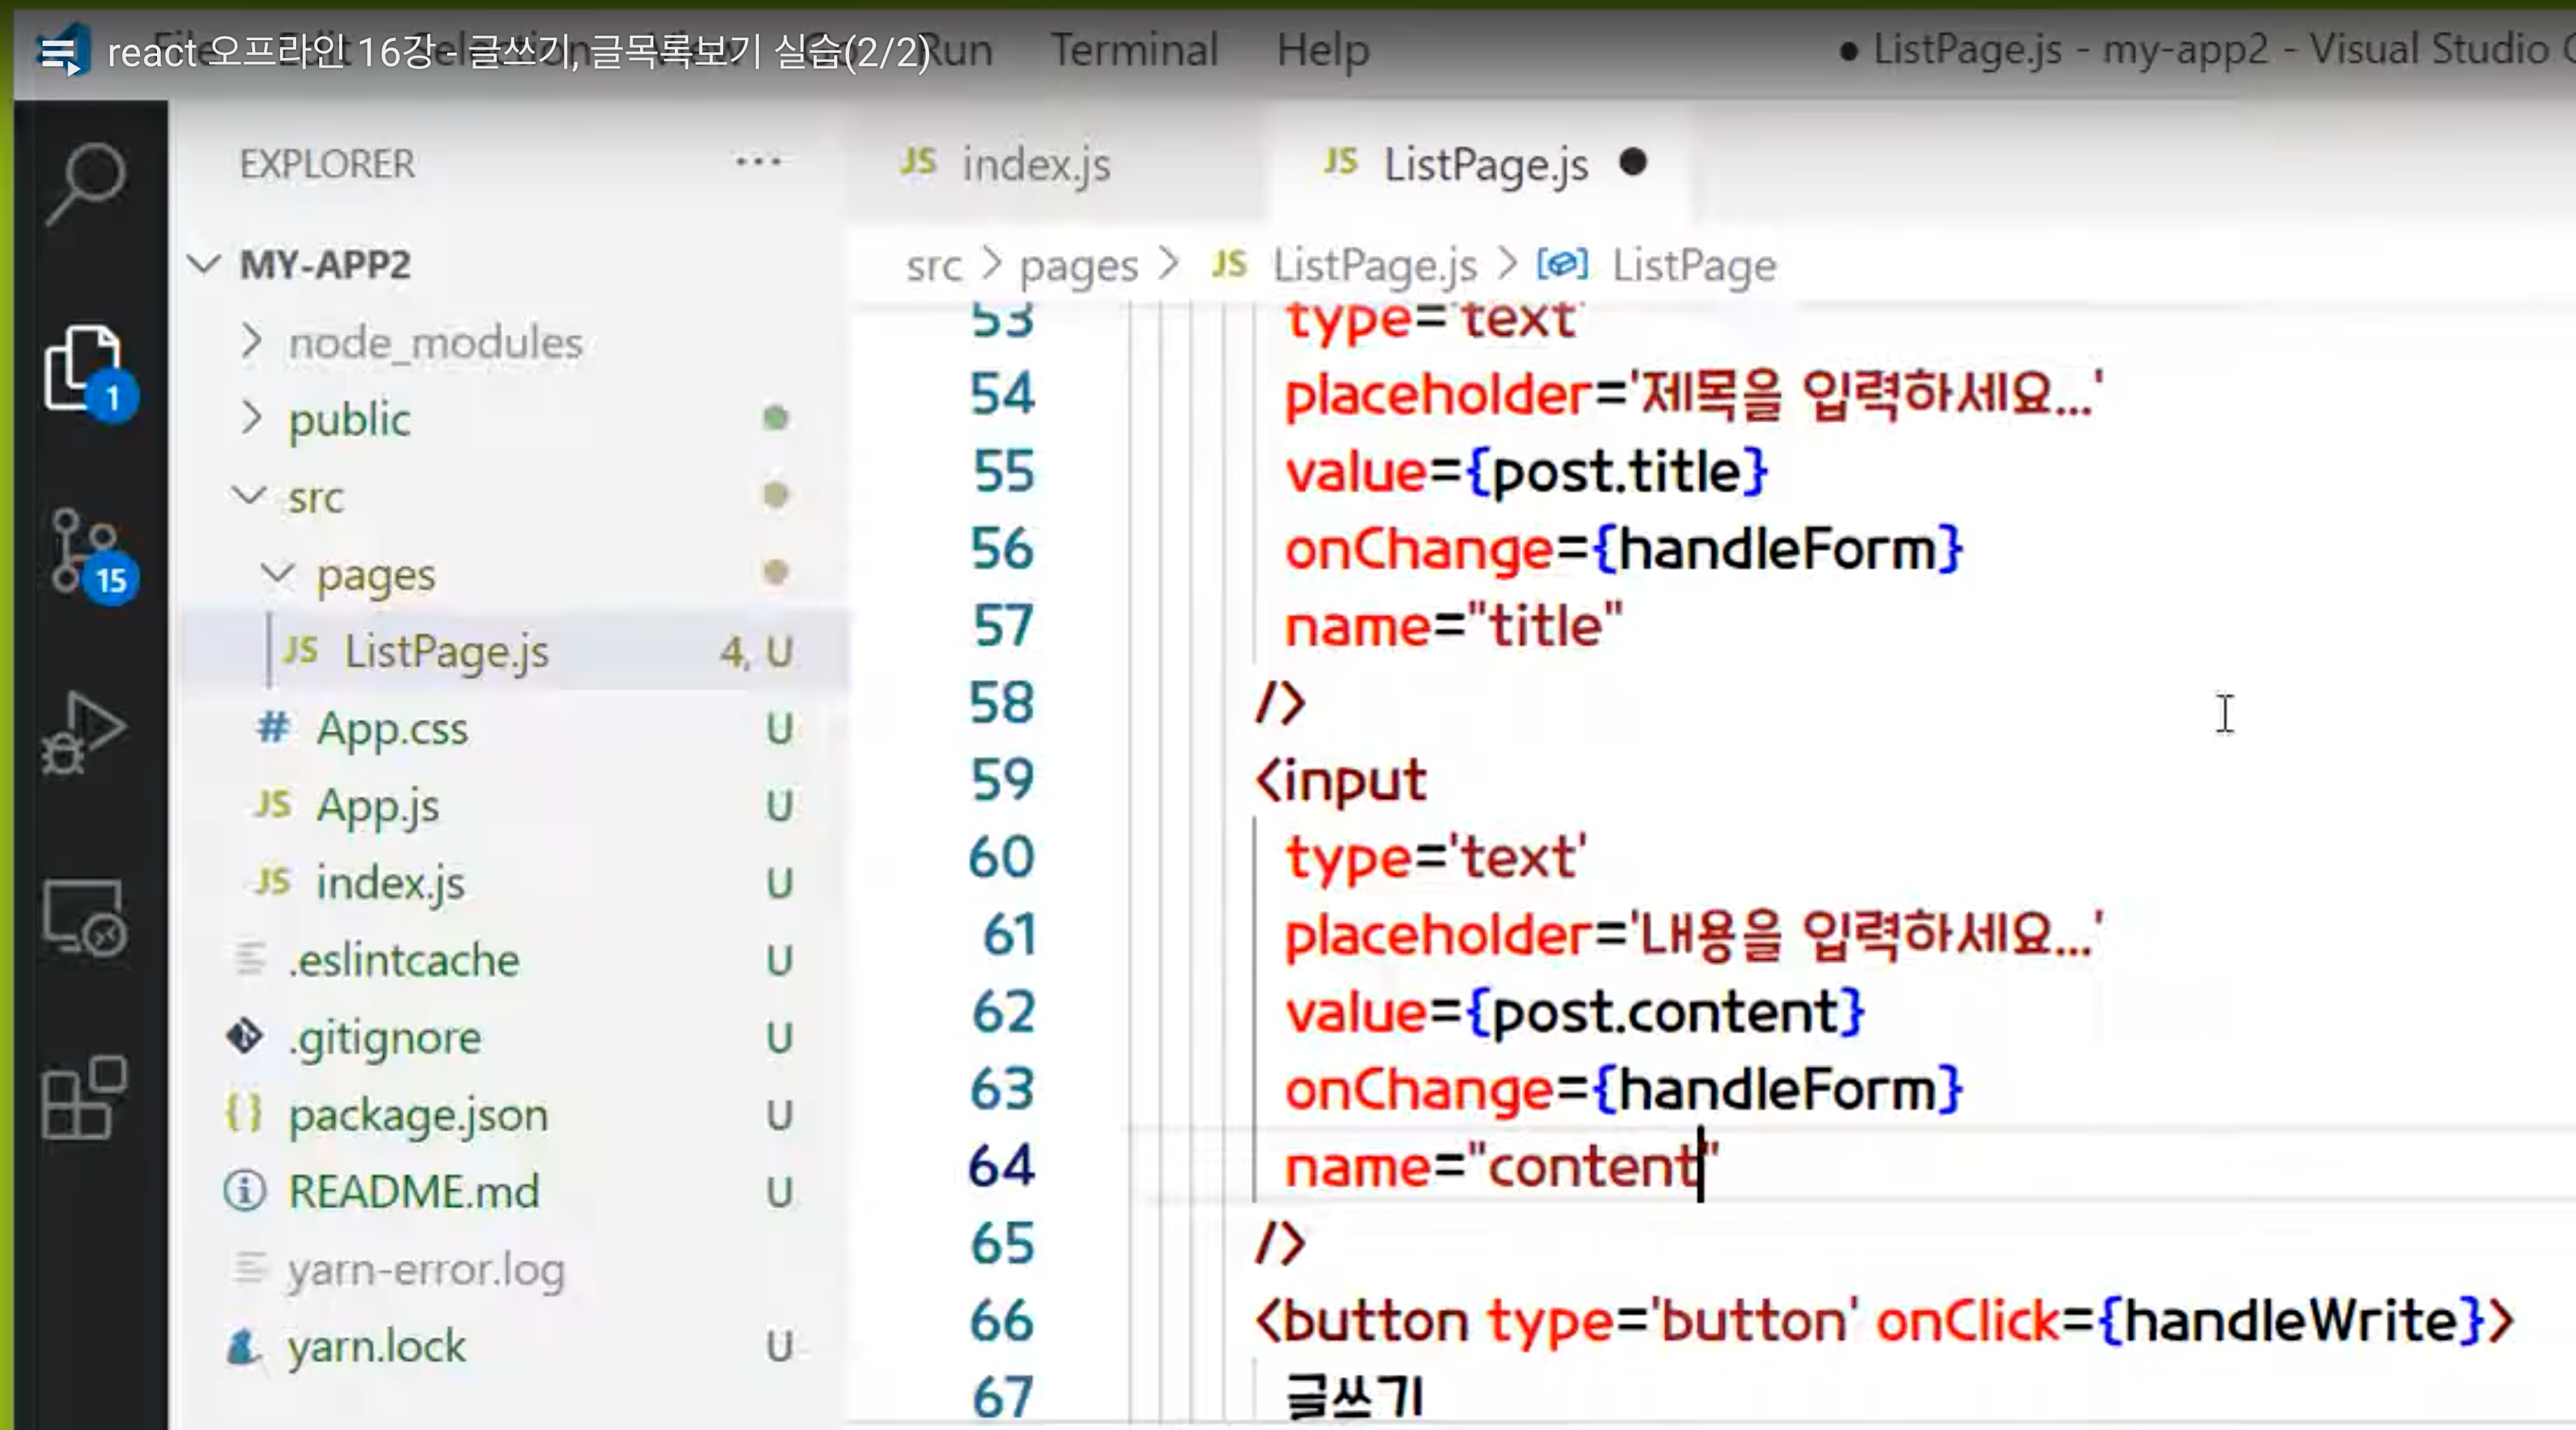Place cursor in name="title" code
Screen dimensions: 2576x1430
point(1453,626)
